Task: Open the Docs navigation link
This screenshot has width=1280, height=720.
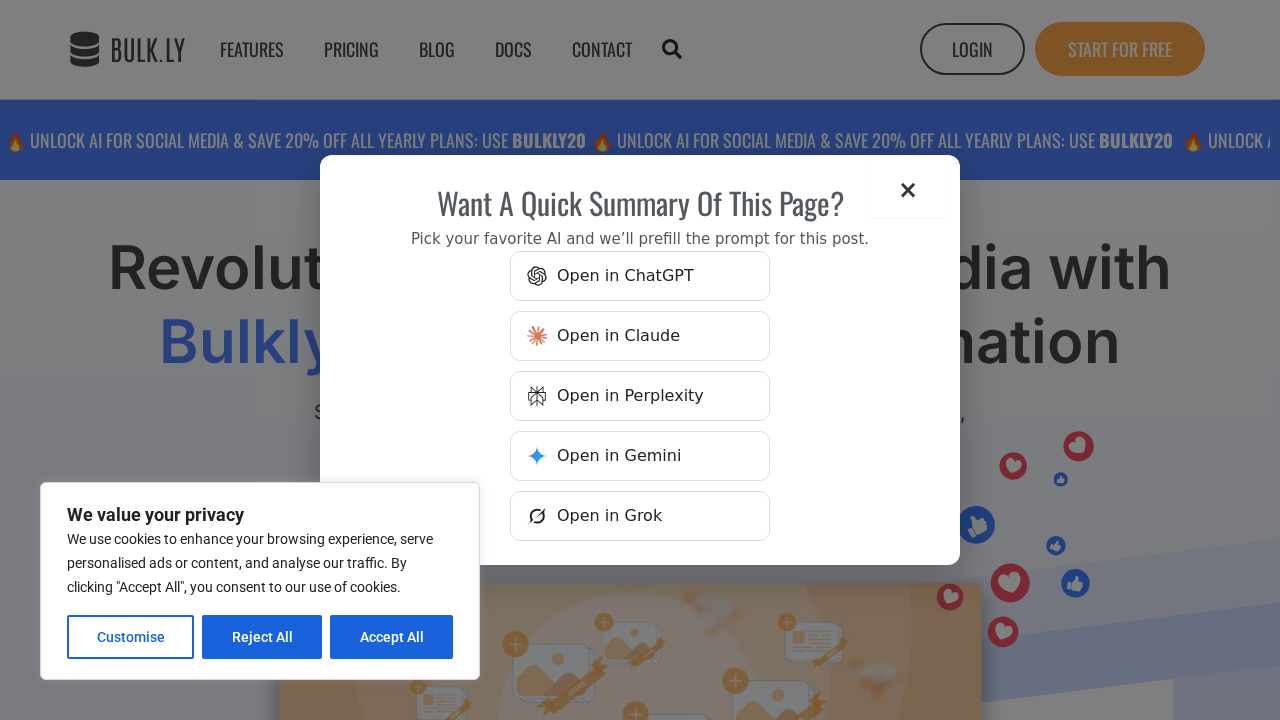Action: pyautogui.click(x=513, y=49)
